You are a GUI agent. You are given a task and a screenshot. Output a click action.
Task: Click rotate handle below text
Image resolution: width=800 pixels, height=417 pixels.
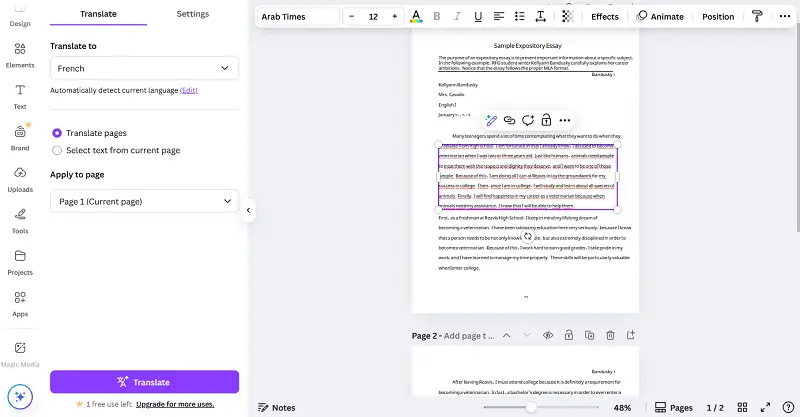[x=528, y=236]
